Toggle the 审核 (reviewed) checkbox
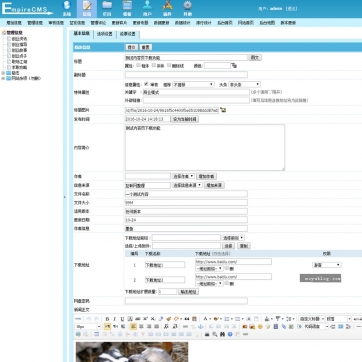Image resolution: width=362 pixels, height=362 pixels. pos(146,84)
